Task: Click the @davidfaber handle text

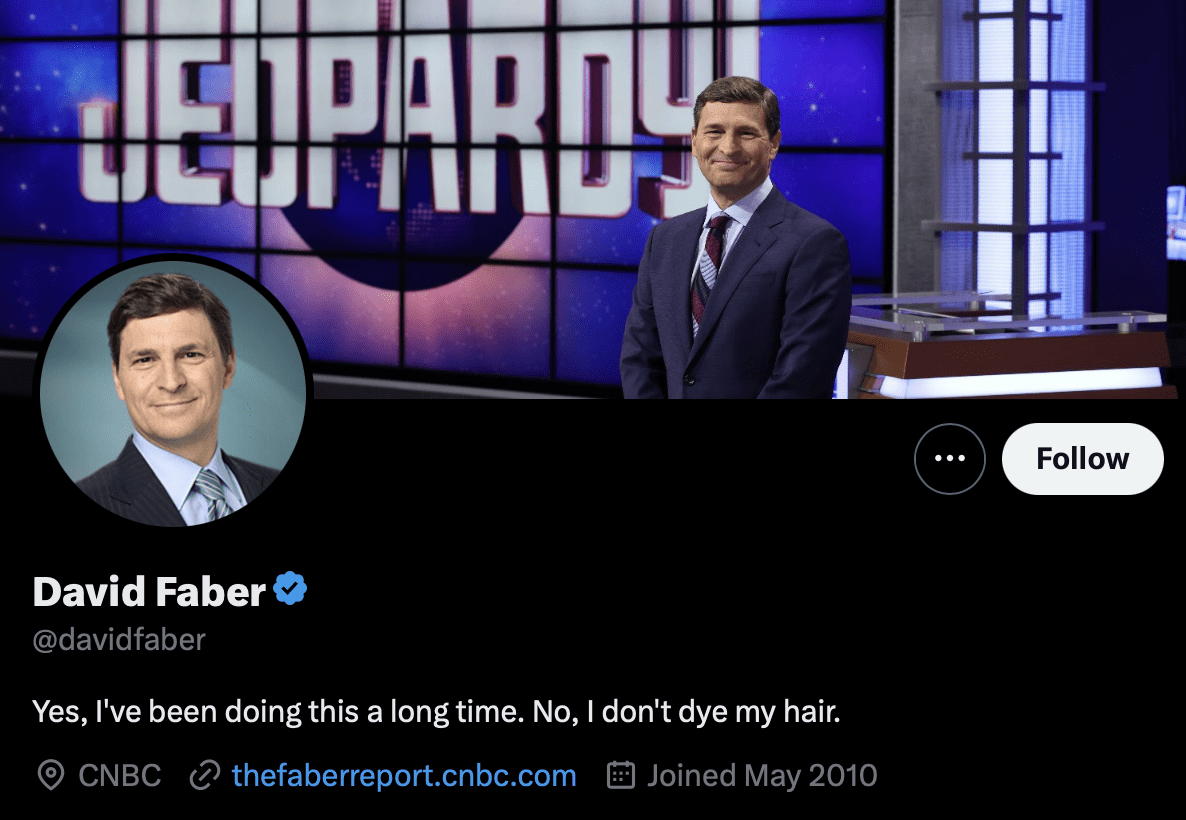Action: tap(119, 640)
